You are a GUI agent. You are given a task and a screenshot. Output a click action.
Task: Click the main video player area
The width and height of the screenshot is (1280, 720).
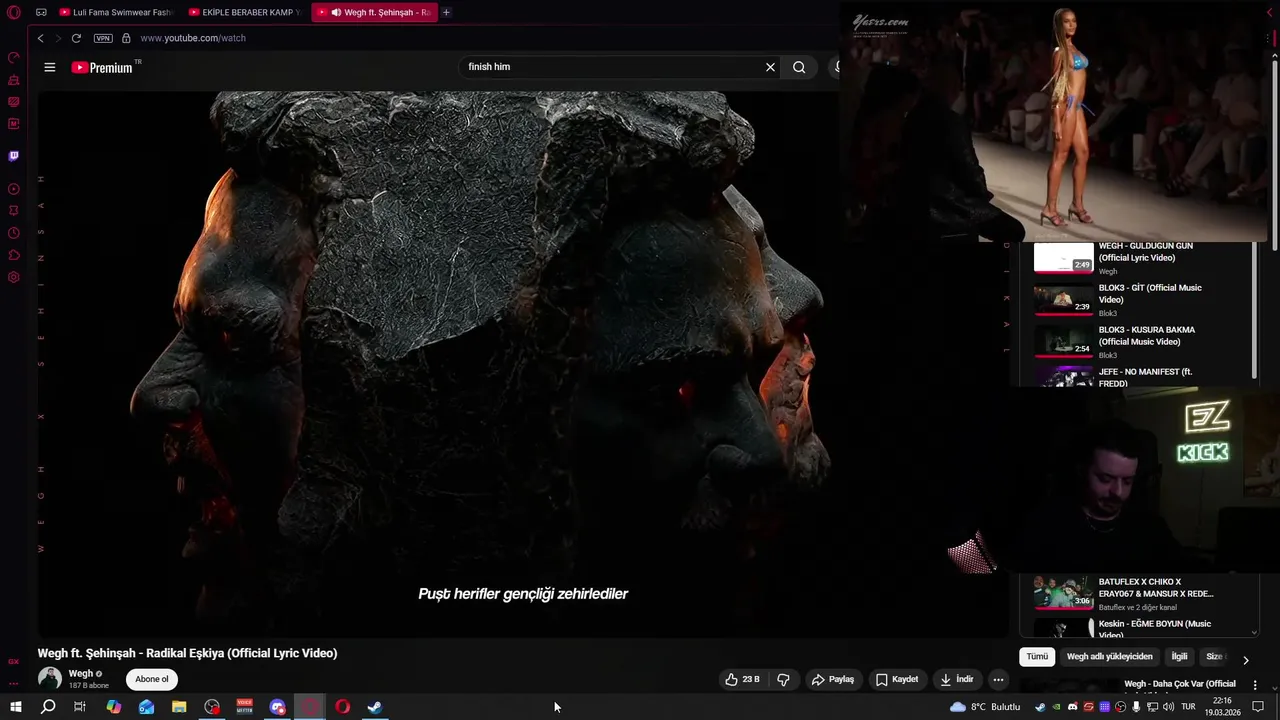click(523, 364)
